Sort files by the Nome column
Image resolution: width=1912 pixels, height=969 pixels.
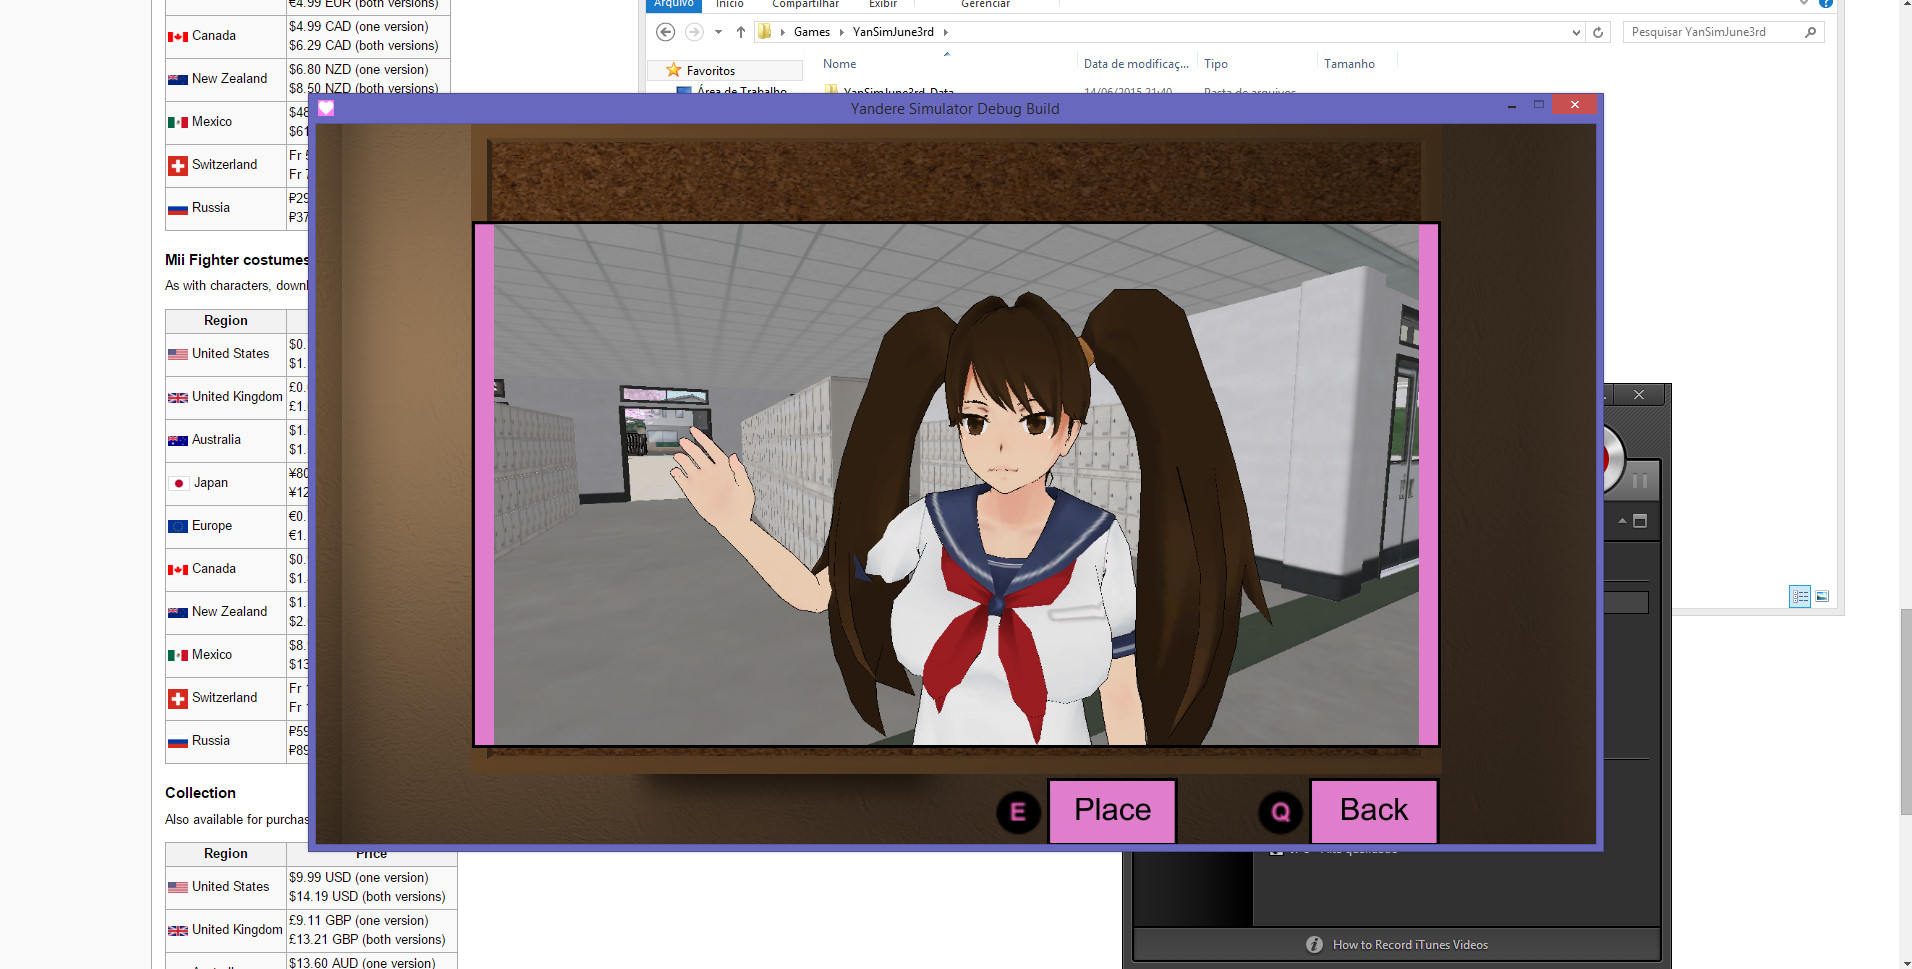[840, 64]
